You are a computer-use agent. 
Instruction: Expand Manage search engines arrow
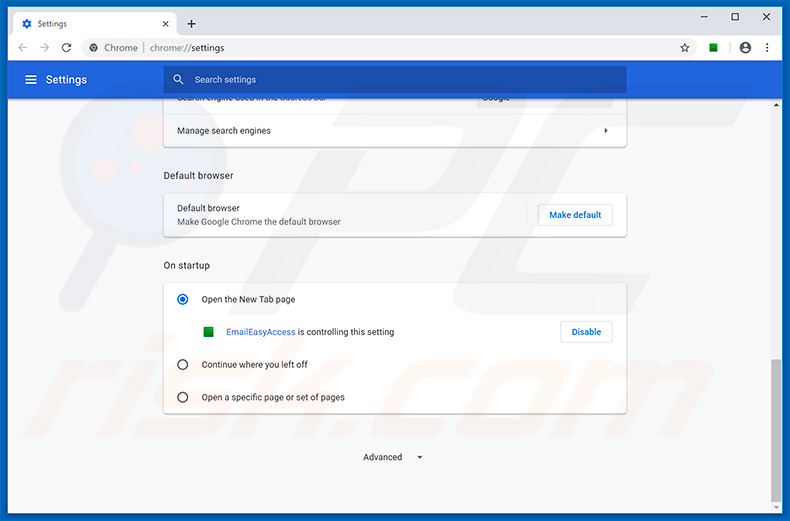point(606,131)
